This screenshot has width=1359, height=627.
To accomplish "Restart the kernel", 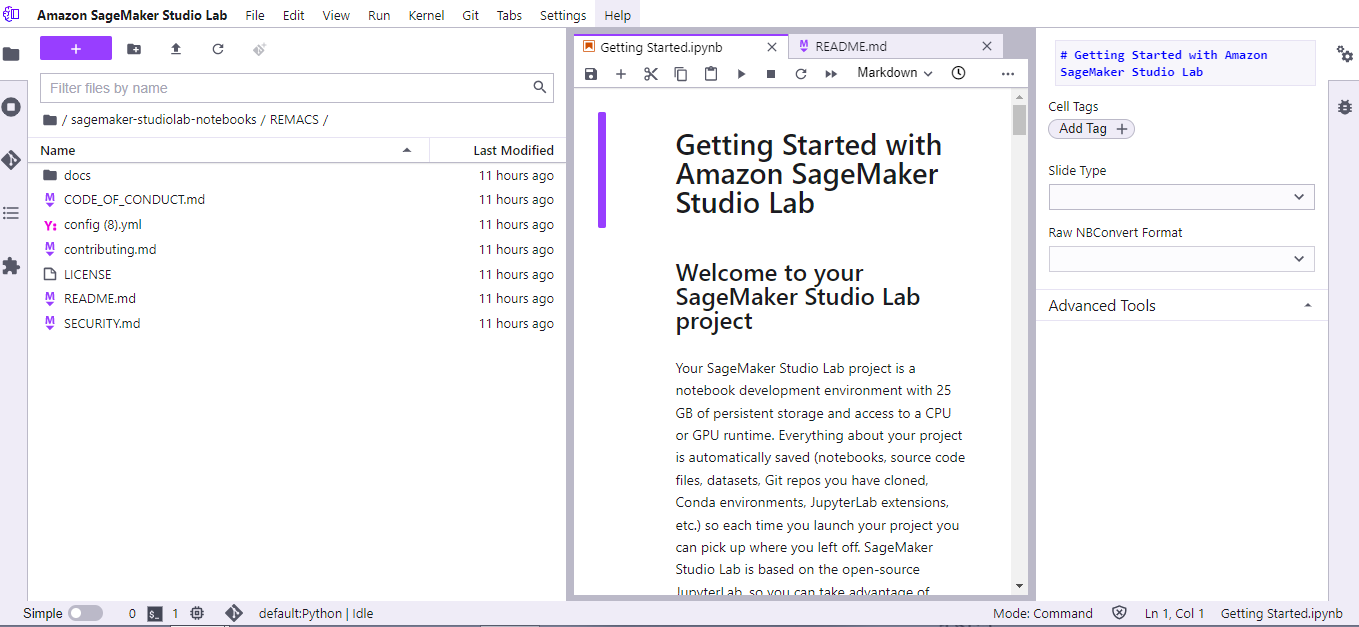I will (801, 73).
